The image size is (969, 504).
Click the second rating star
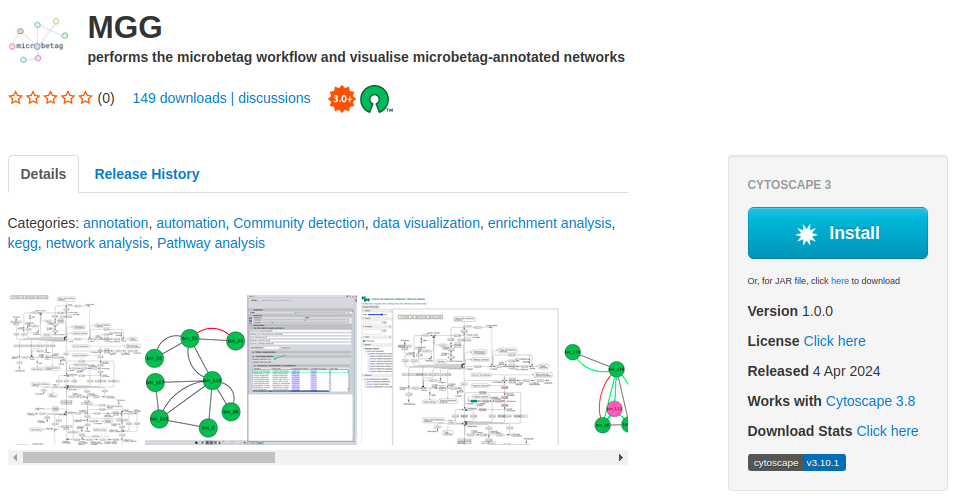pyautogui.click(x=33, y=98)
